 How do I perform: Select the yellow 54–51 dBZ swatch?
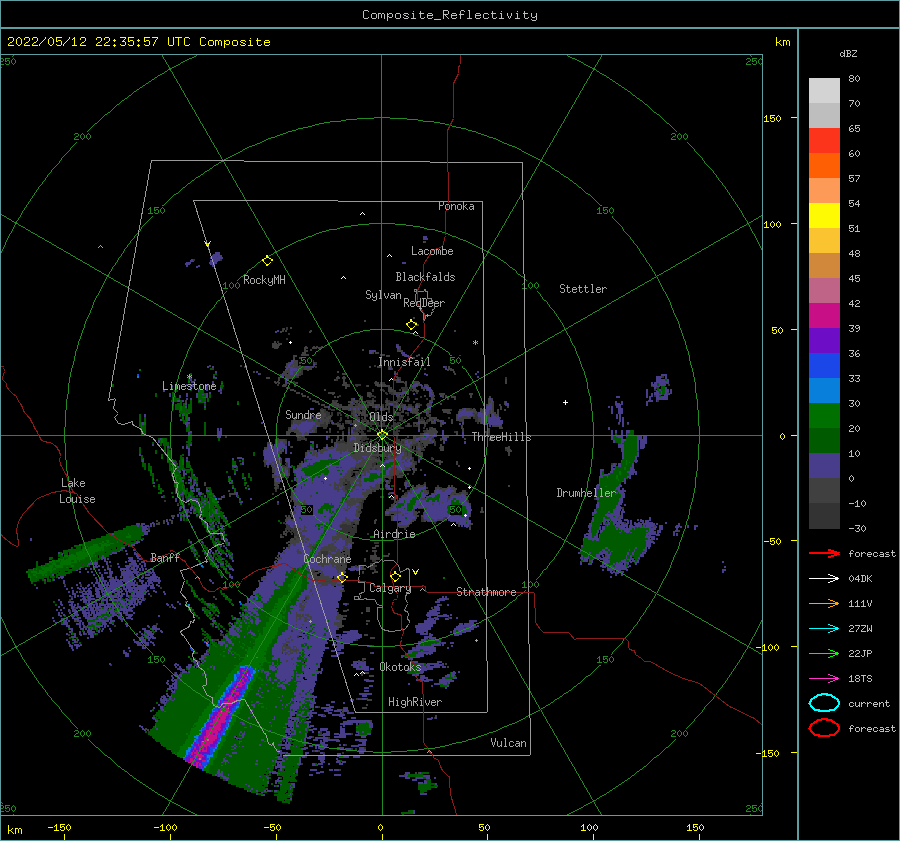tap(824, 215)
